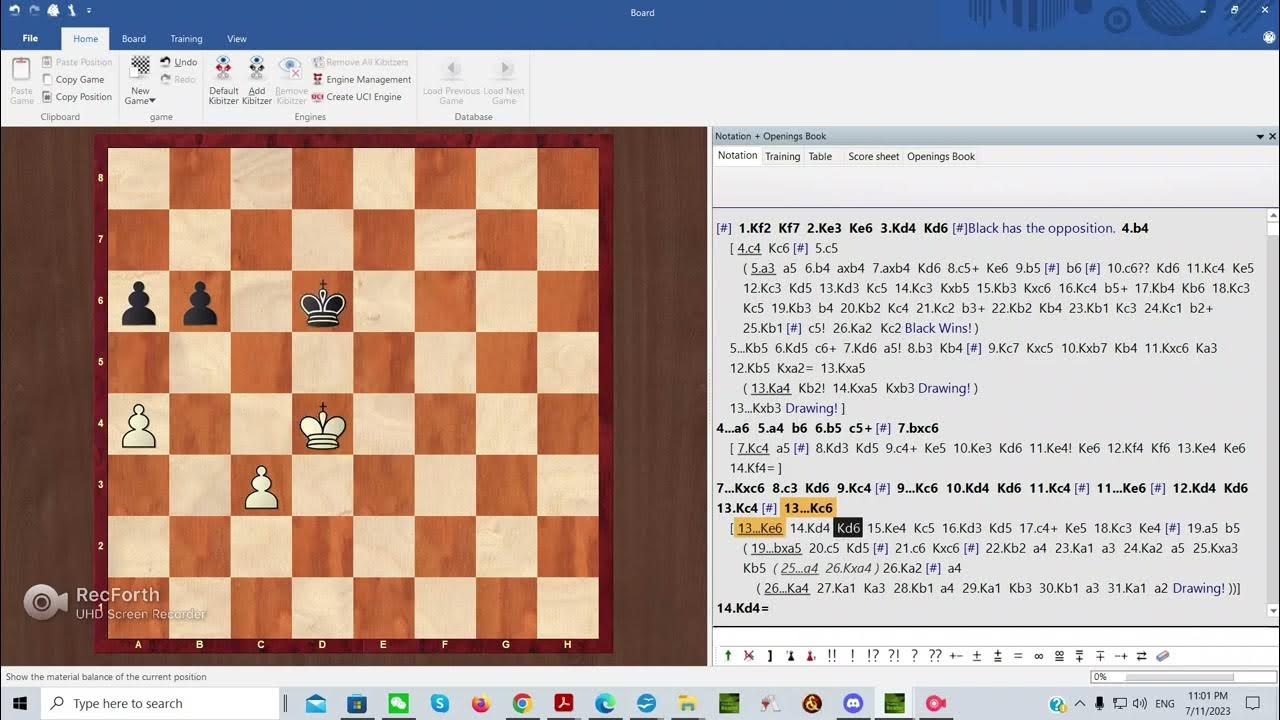Image resolution: width=1280 pixels, height=720 pixels.
Task: Select the Notation panel tab
Action: click(738, 156)
